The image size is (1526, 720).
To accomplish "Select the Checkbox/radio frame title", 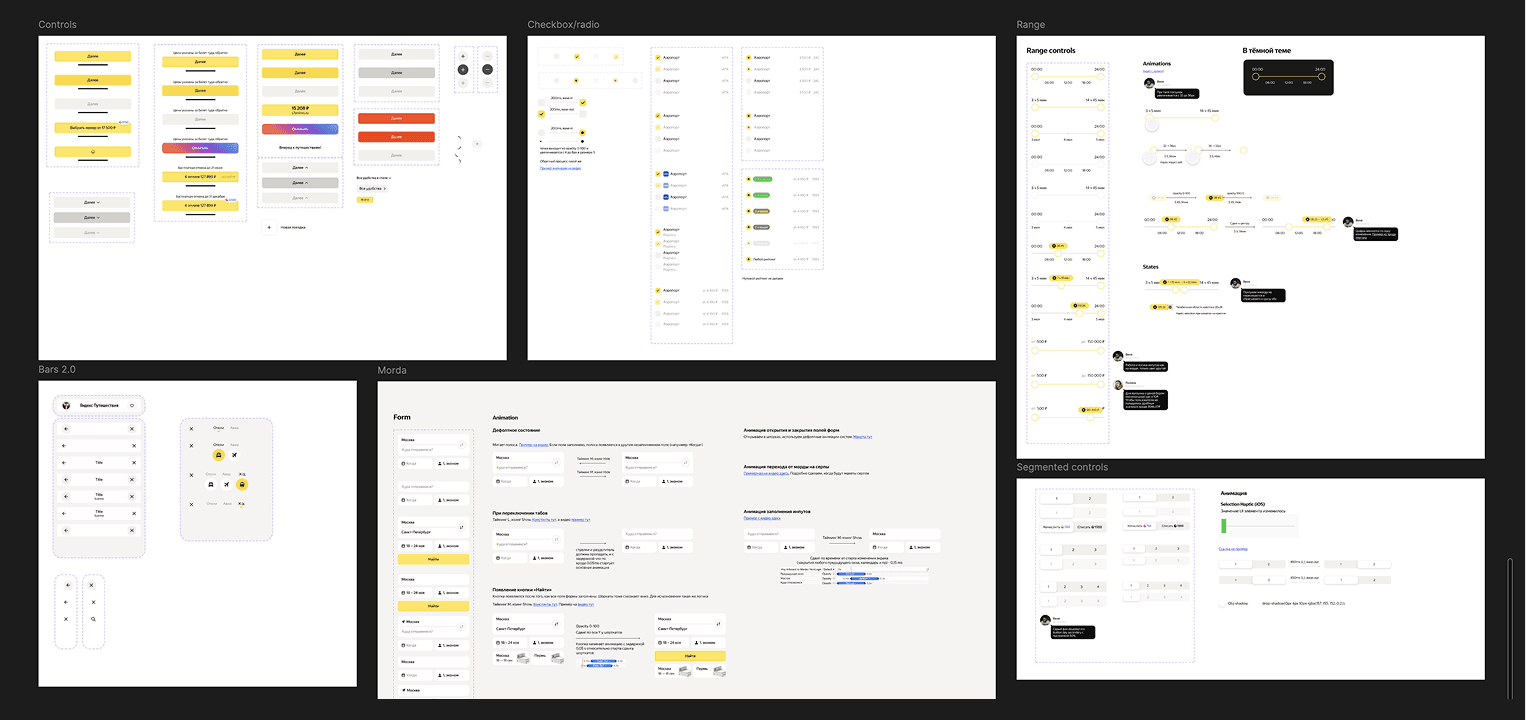I will click(x=564, y=24).
